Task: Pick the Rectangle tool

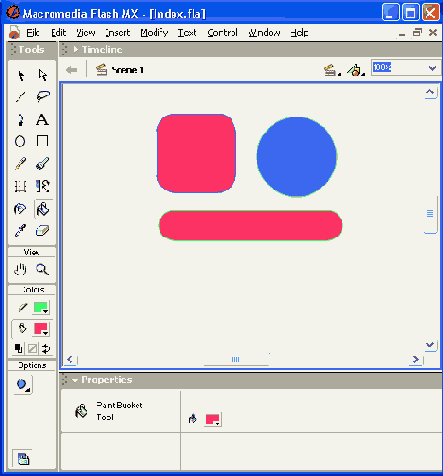Action: [x=42, y=141]
